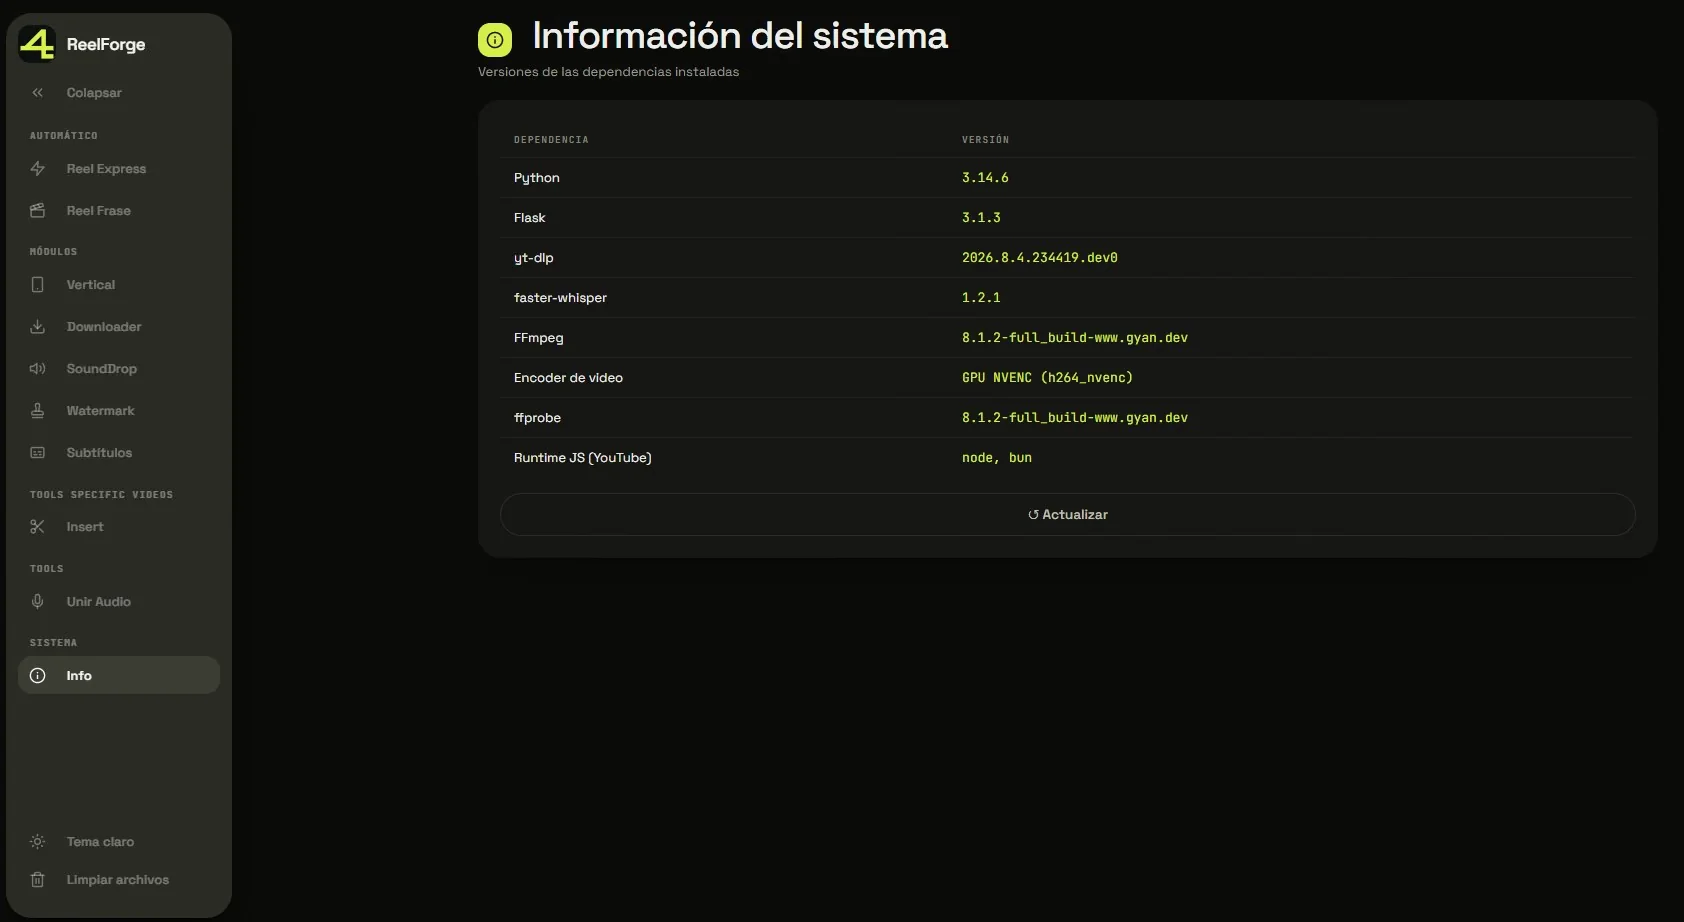Open the Subtítulos label in sidebar

click(99, 453)
